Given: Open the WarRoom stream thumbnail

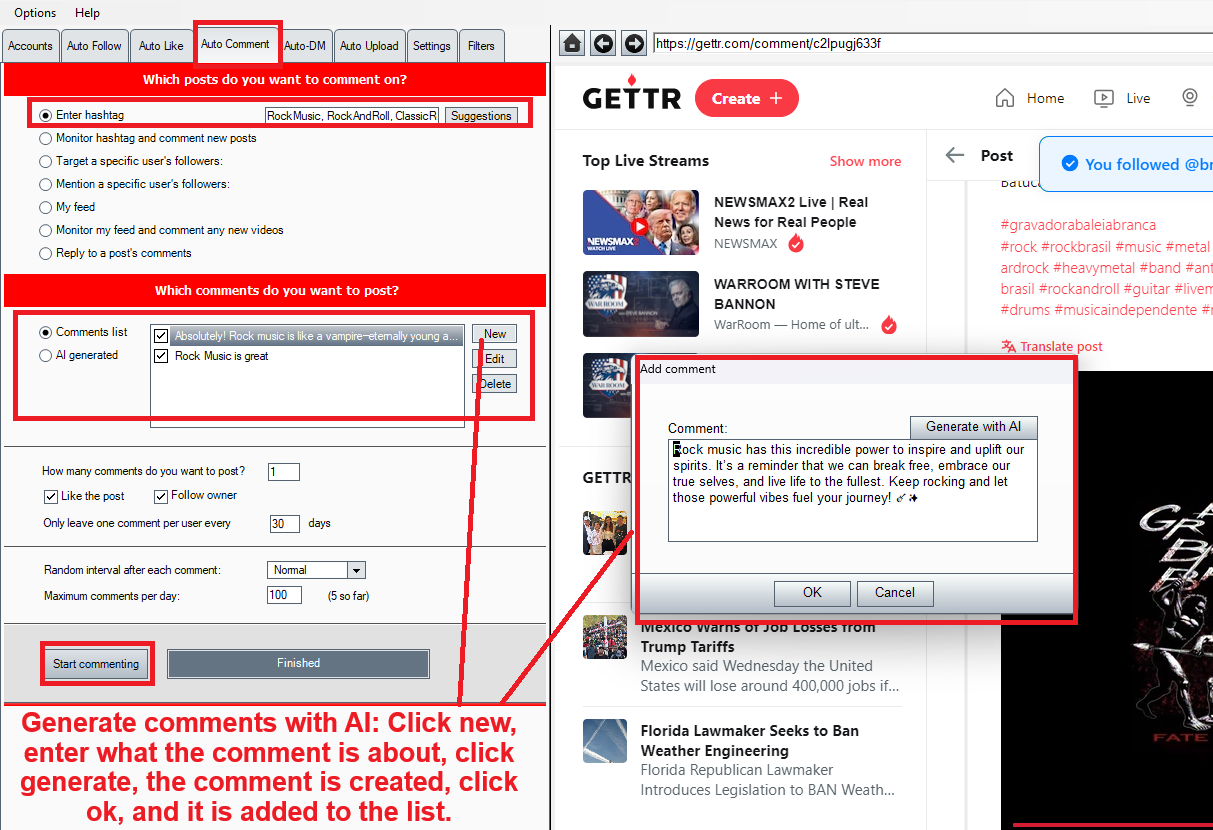Looking at the screenshot, I should (641, 304).
